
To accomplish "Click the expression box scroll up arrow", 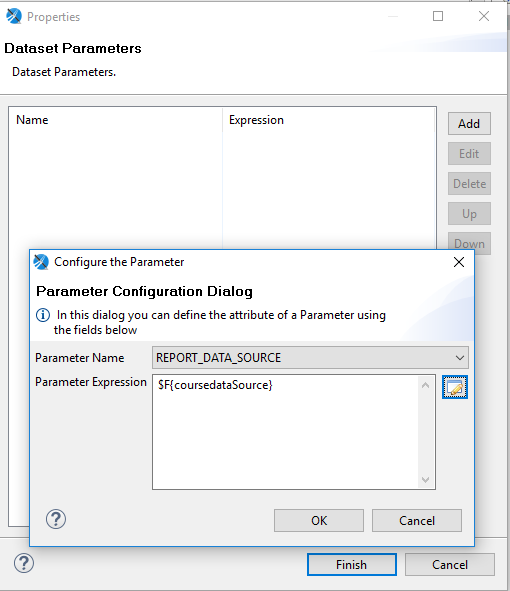I will tap(426, 385).
